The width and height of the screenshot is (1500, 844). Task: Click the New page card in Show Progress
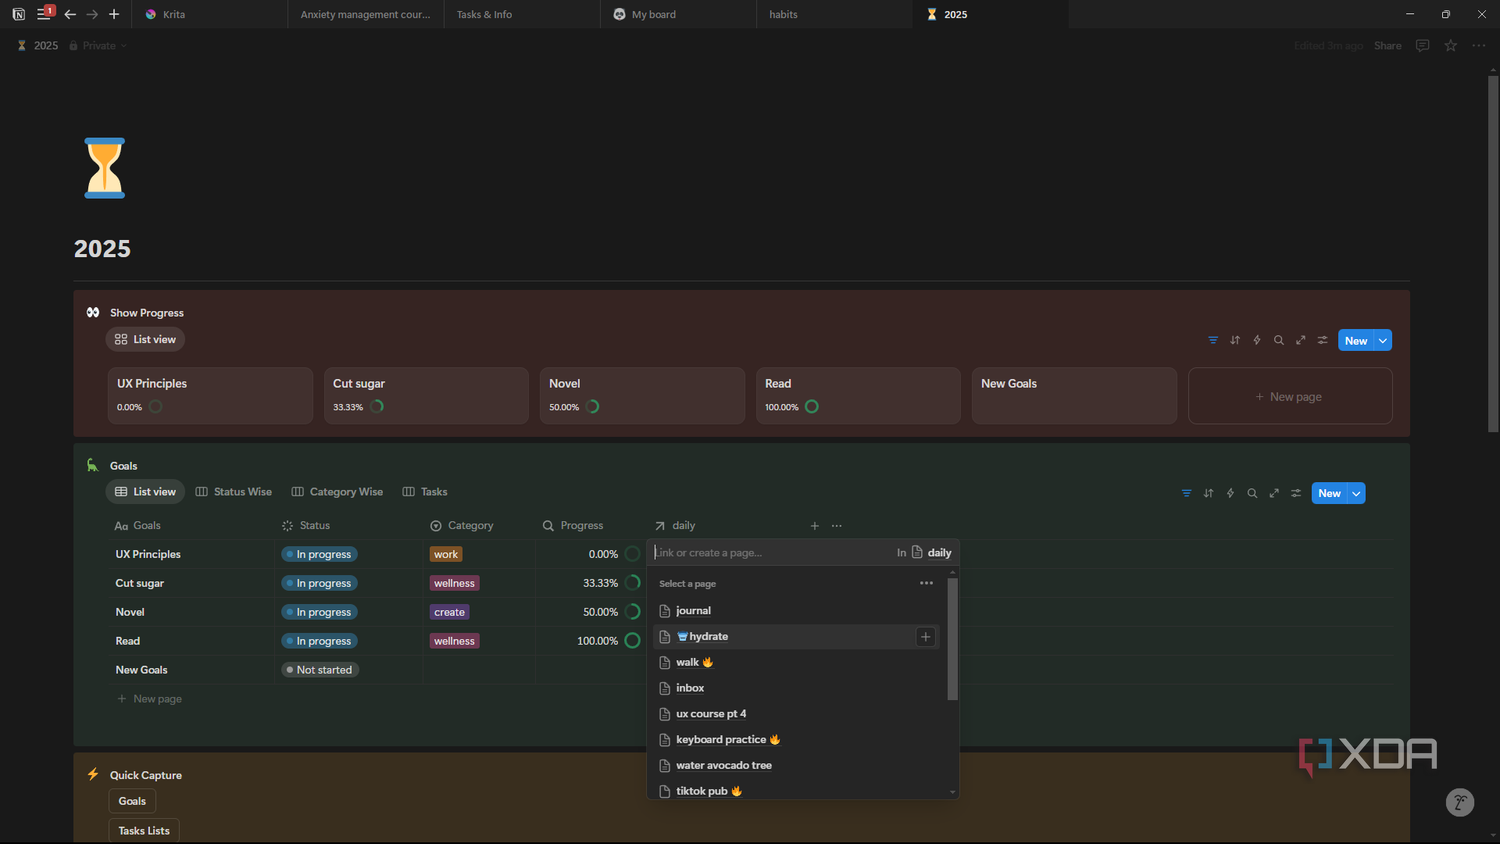point(1290,396)
